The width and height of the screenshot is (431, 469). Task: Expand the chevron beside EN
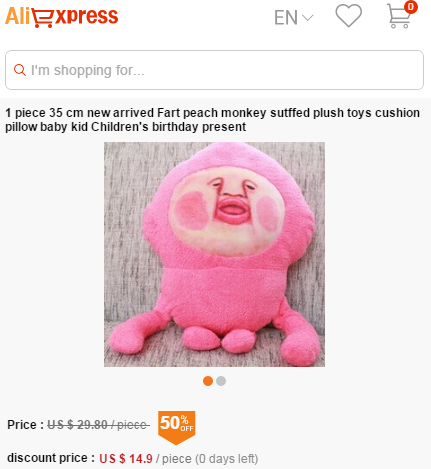tap(307, 18)
